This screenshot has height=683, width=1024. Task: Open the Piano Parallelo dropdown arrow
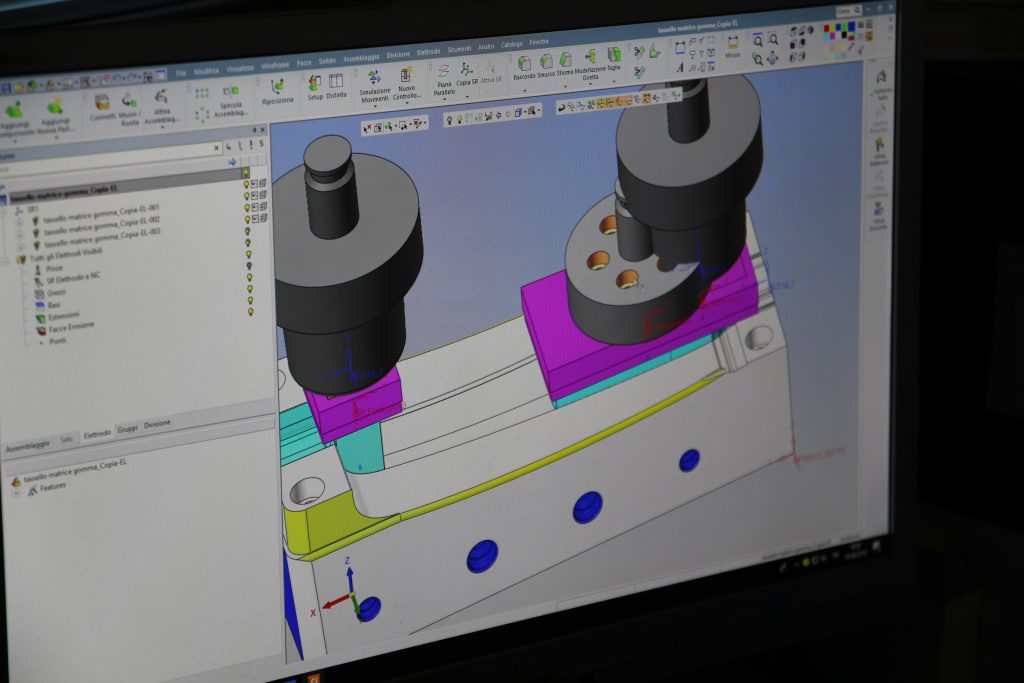[444, 99]
